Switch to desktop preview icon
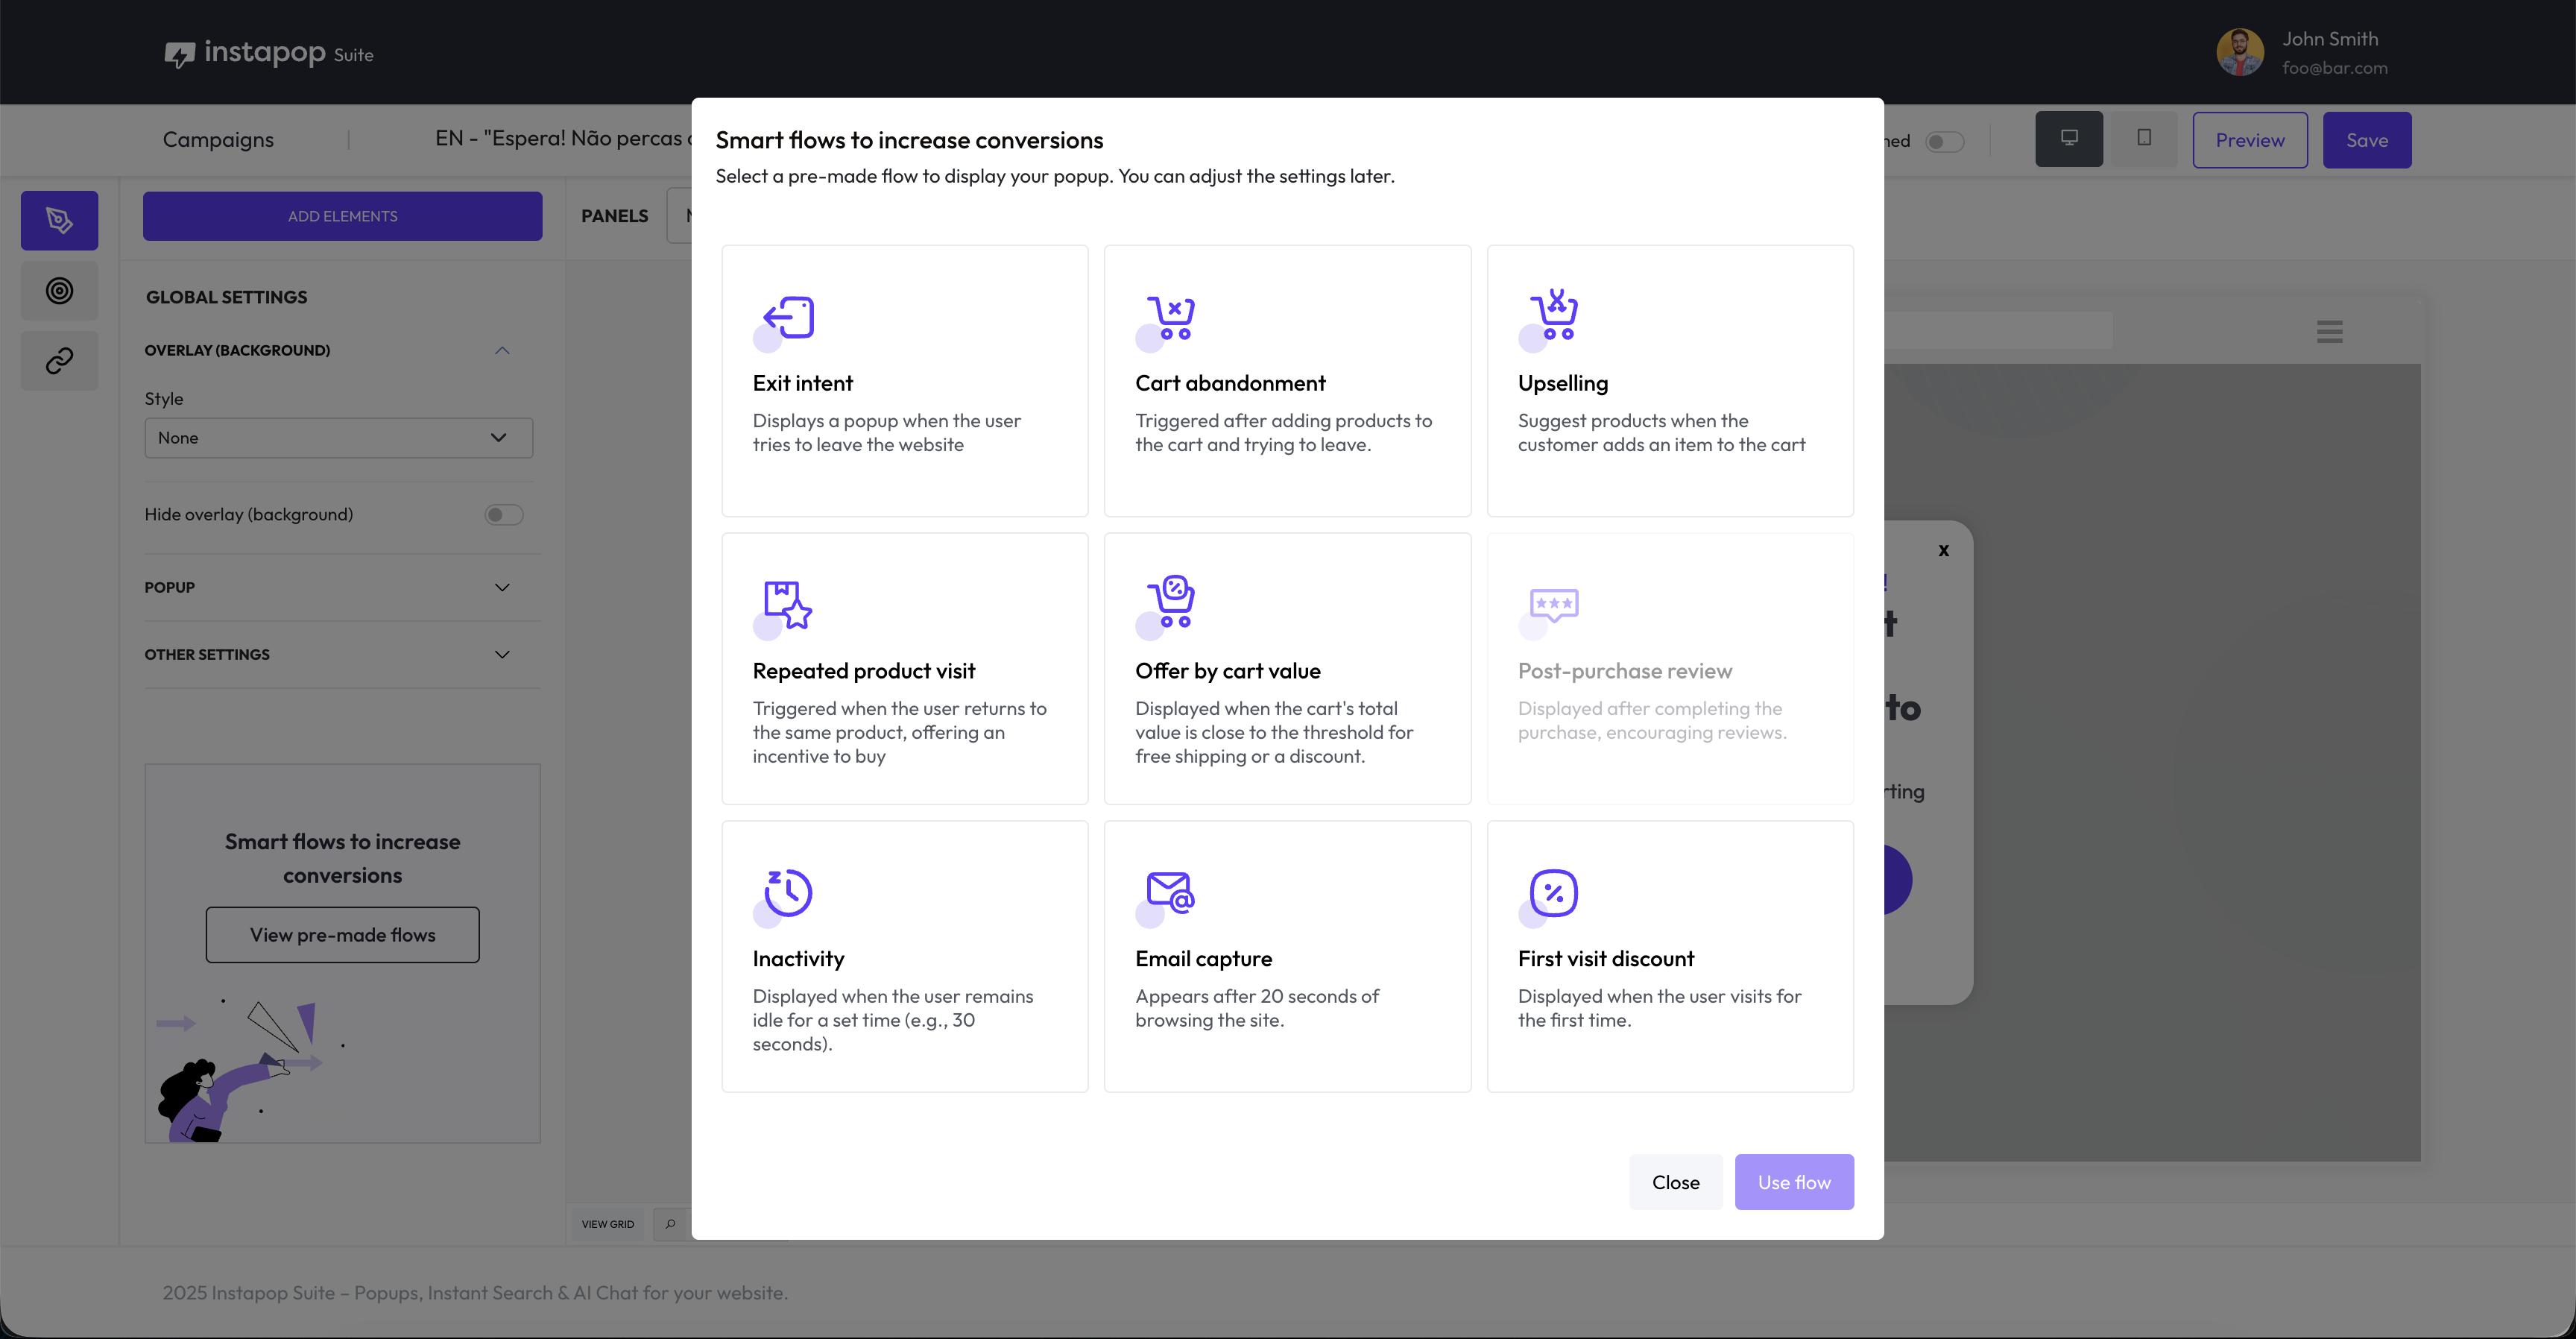The image size is (2576, 1339). pos(2068,139)
